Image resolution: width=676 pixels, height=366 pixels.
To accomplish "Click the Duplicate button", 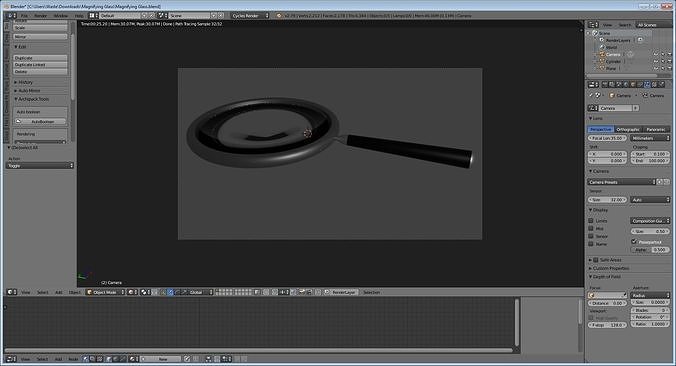I will click(x=41, y=58).
